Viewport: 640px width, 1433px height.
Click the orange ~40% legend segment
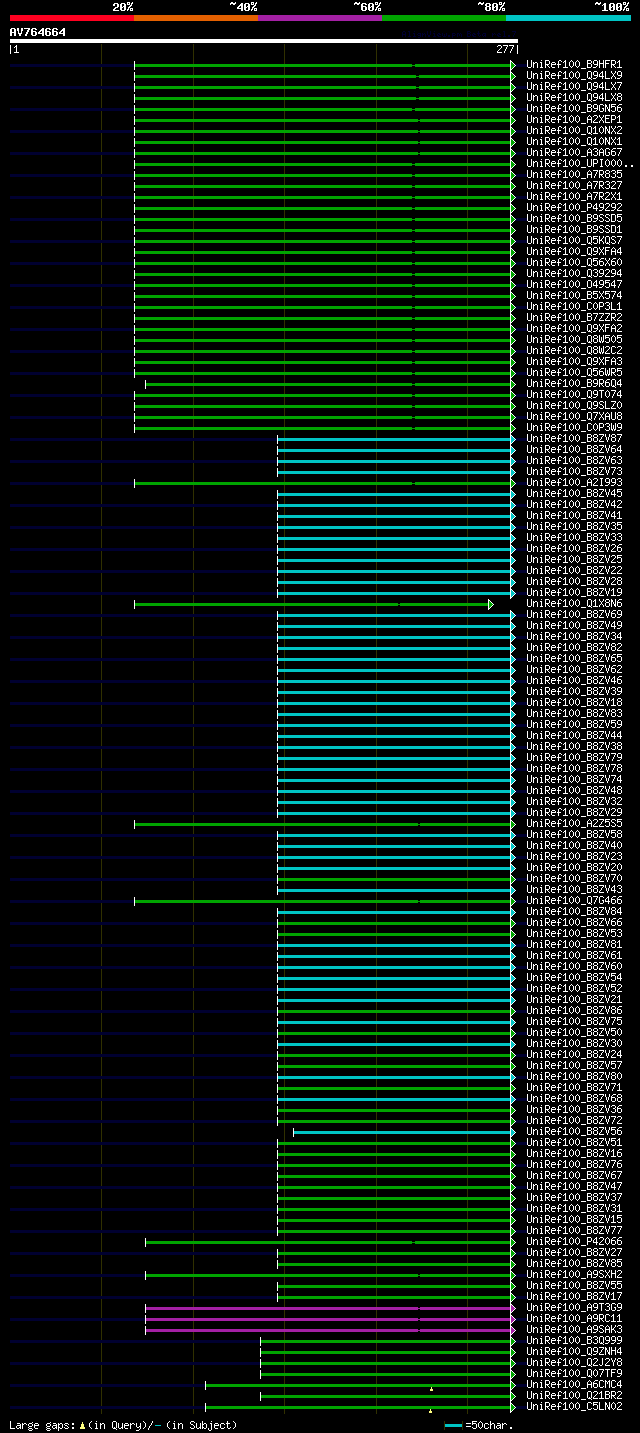pos(196,18)
